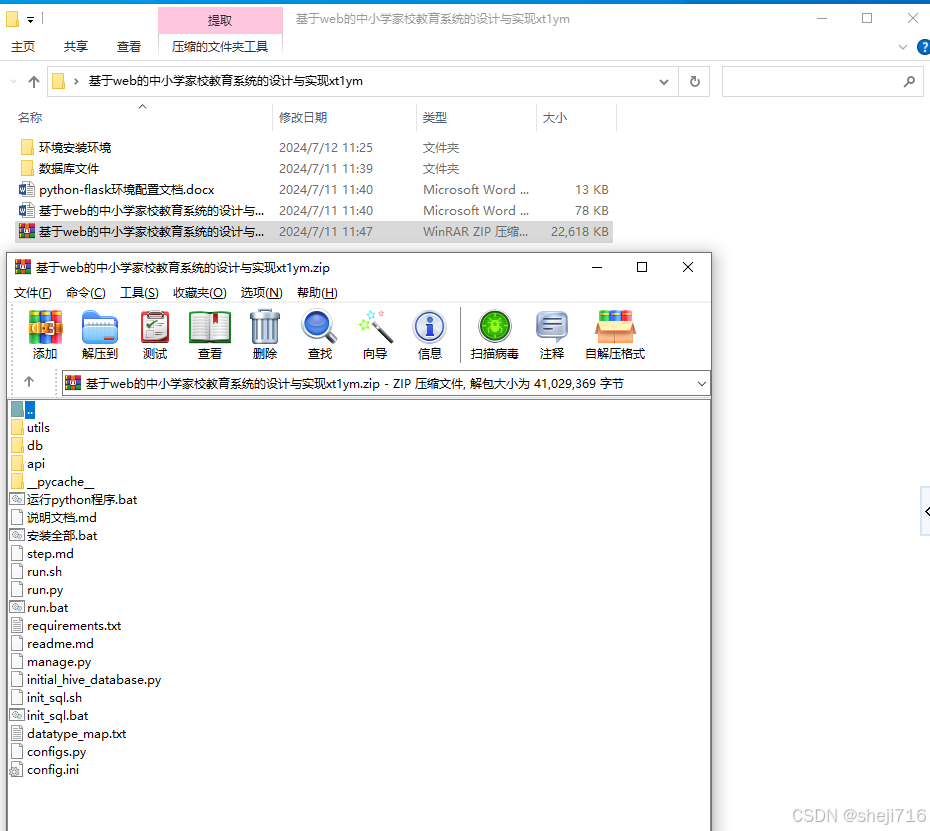This screenshot has height=831, width=930.
Task: Click Explorer's up-directory arrow
Action: pyautogui.click(x=34, y=82)
